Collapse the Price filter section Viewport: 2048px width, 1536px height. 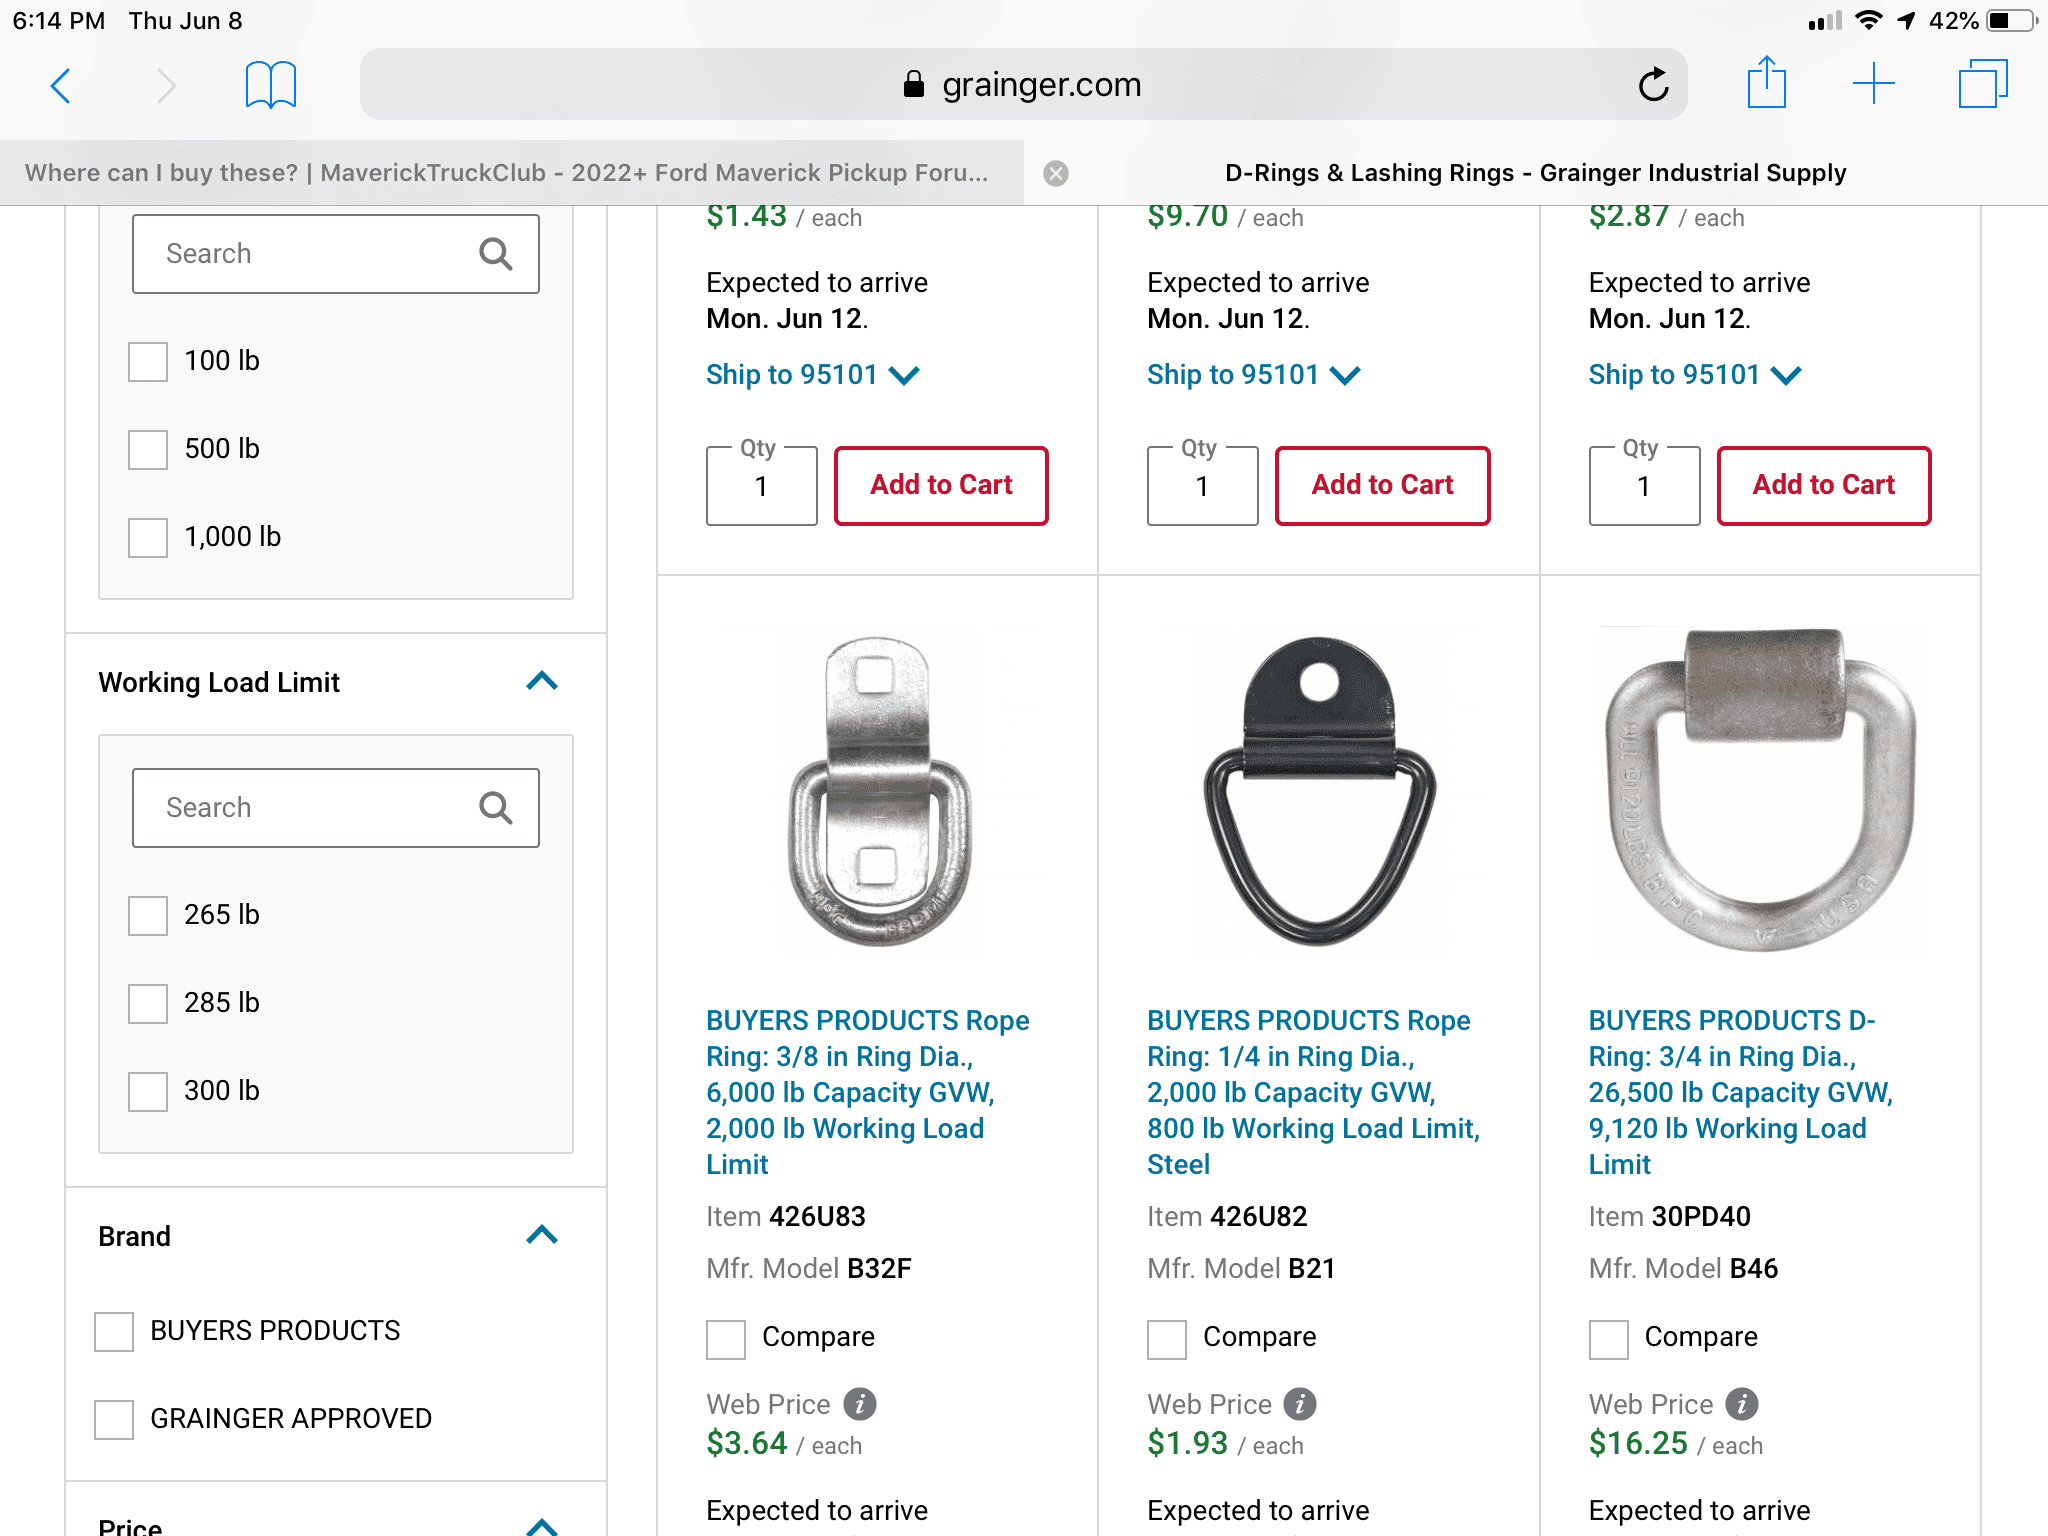(x=542, y=1526)
